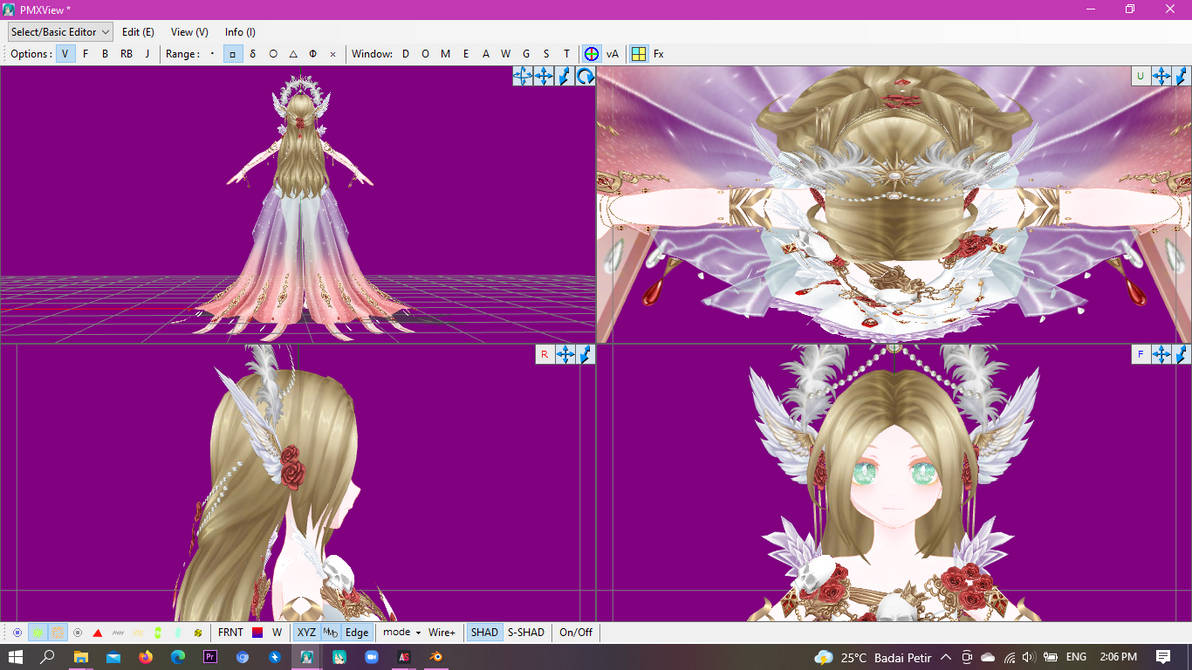Click the pan arrows icon in bottom-right viewport
This screenshot has width=1192, height=670.
[1161, 354]
